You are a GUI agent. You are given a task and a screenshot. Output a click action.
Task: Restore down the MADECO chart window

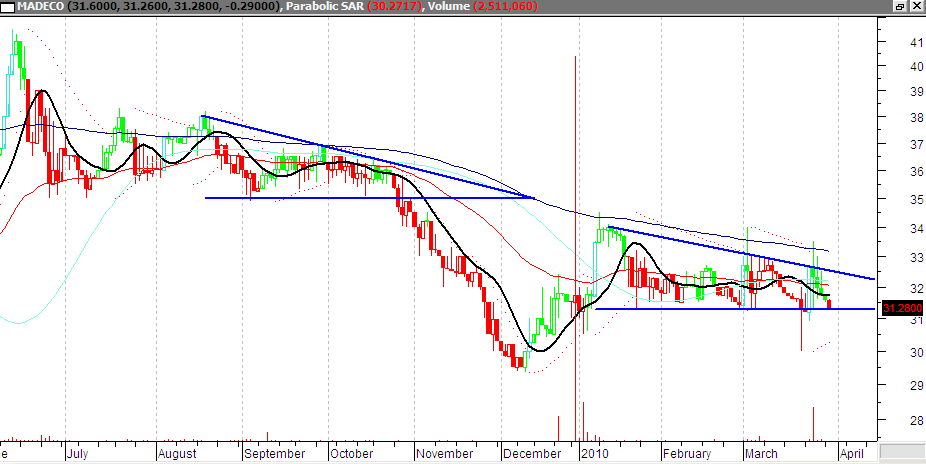point(901,6)
